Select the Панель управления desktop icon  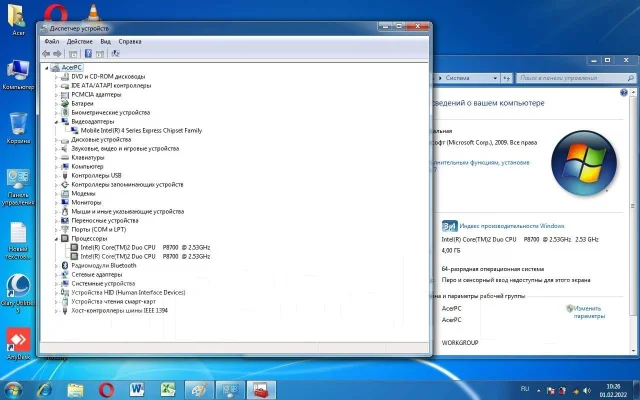[x=18, y=187]
